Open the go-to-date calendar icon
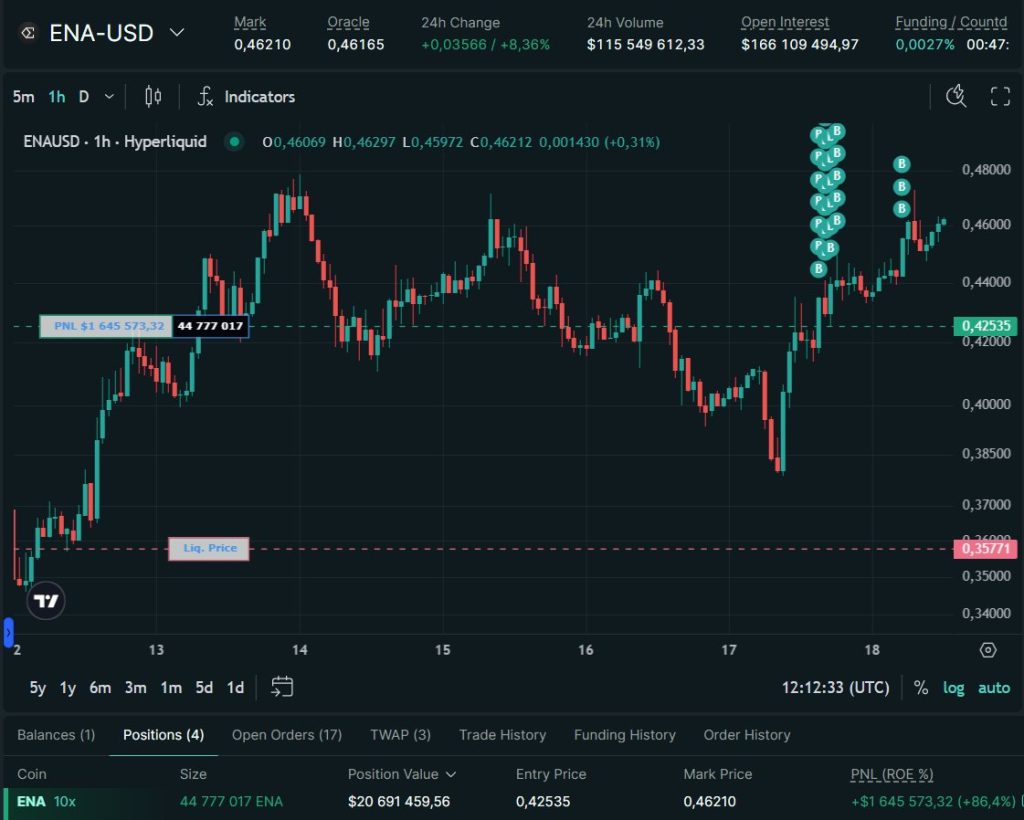This screenshot has width=1024, height=820. (x=283, y=687)
